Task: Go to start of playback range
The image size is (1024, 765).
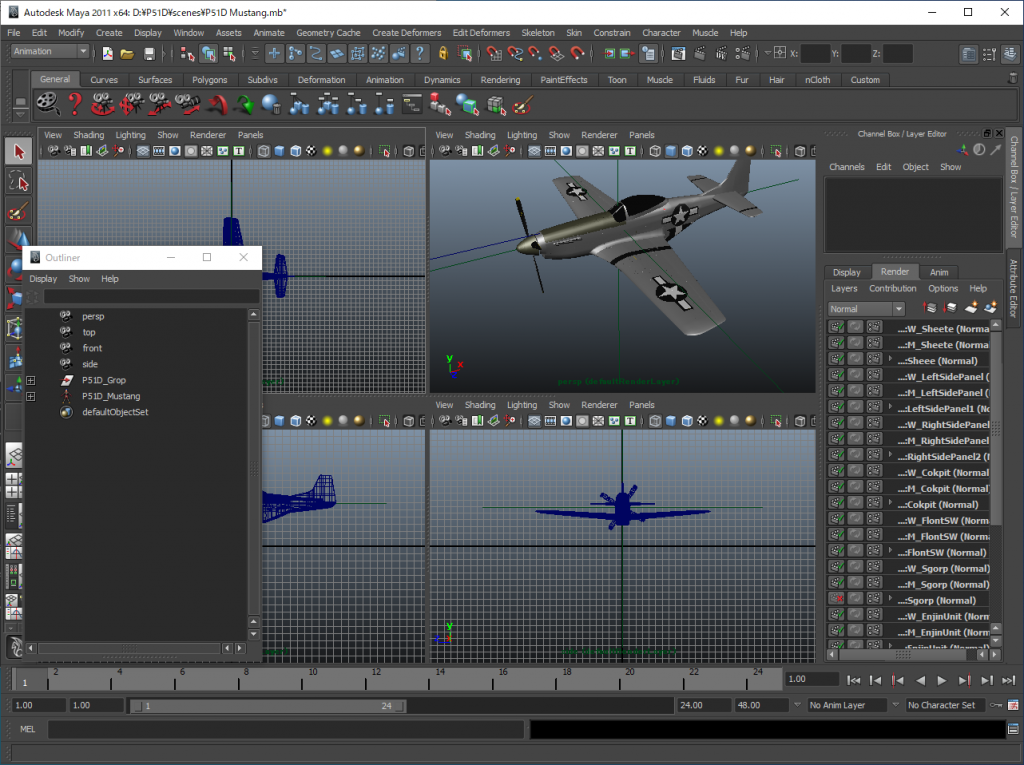Action: click(x=854, y=681)
